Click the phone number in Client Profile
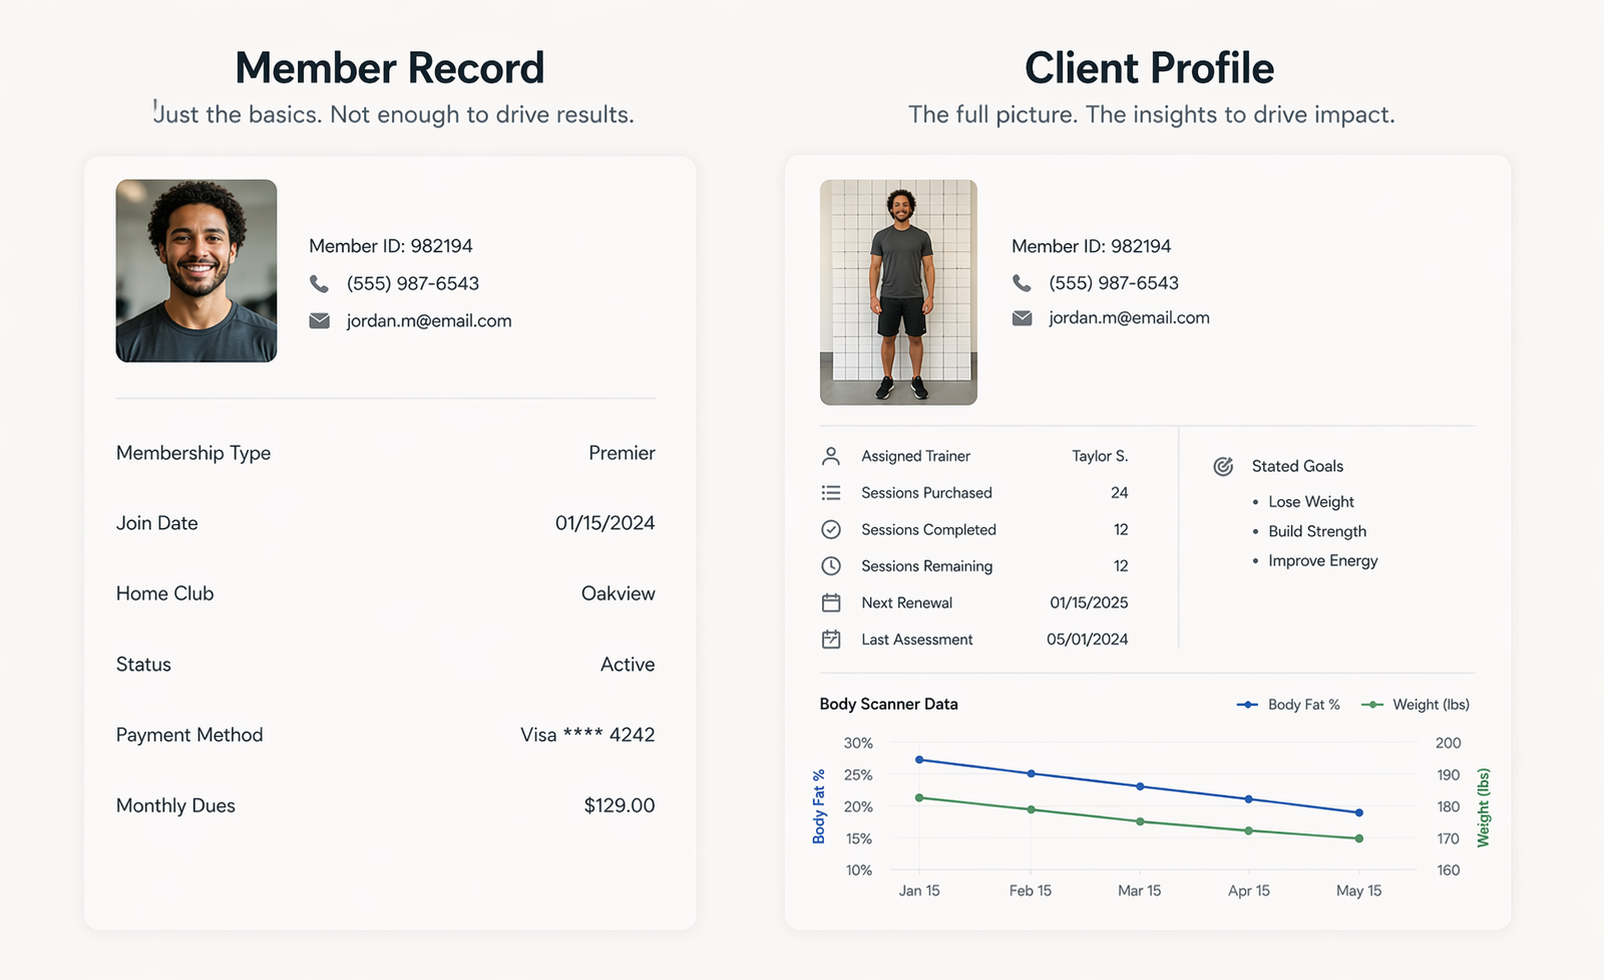This screenshot has width=1604, height=980. pos(1113,283)
